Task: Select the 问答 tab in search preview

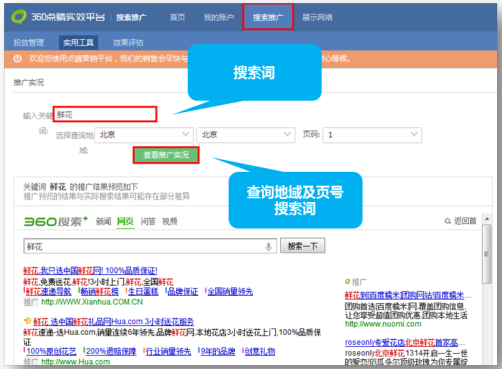Action: point(148,221)
